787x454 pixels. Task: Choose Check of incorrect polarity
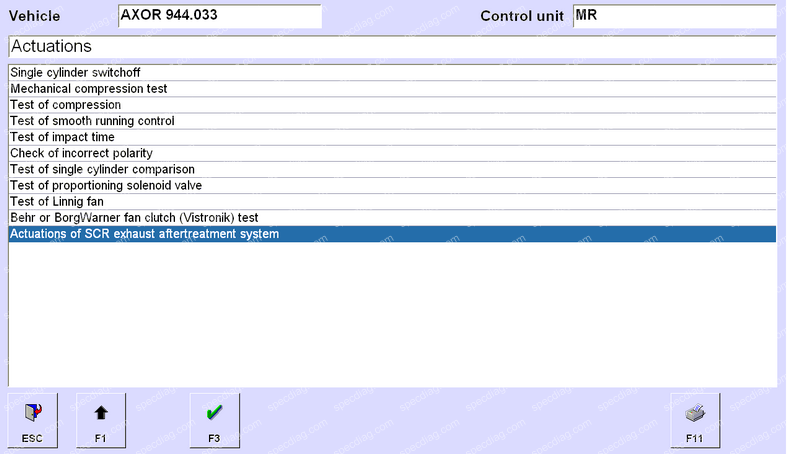[81, 153]
